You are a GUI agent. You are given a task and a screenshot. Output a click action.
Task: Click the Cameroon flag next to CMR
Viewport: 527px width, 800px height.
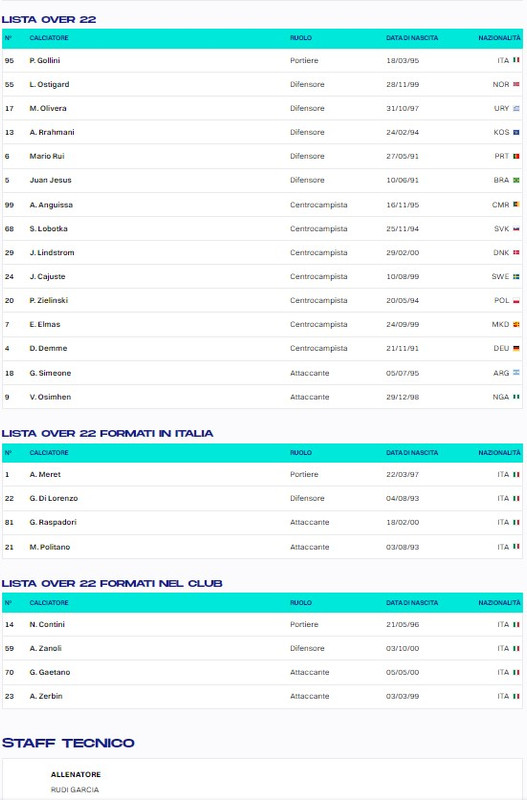pyautogui.click(x=516, y=205)
